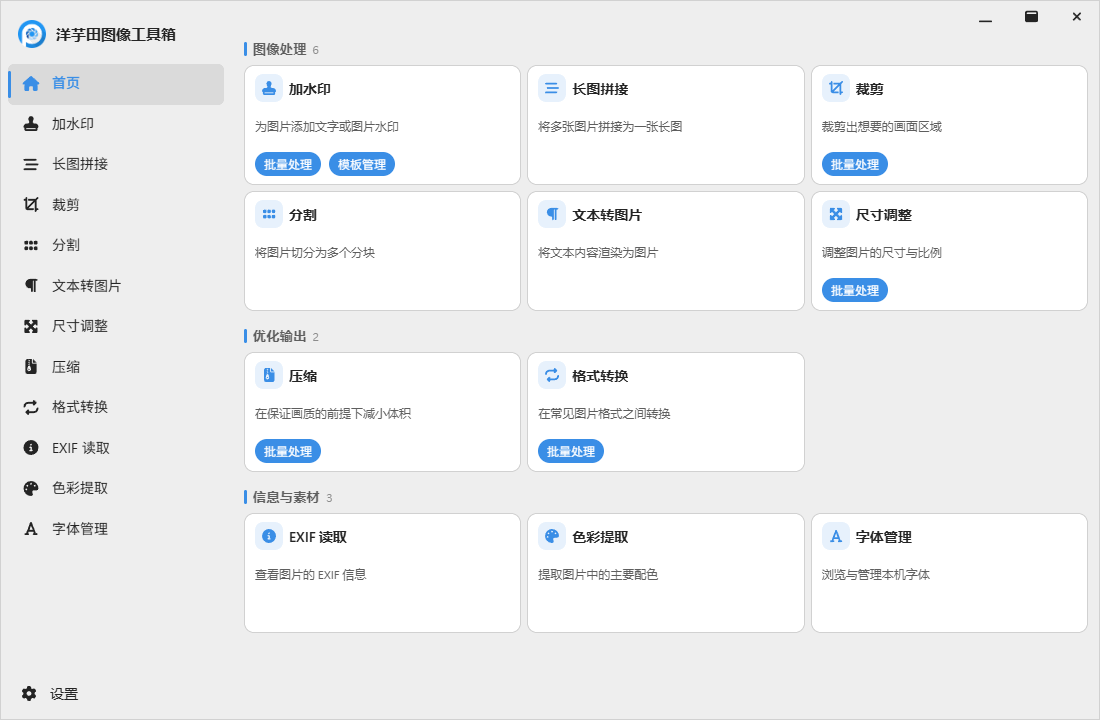Open the 加水印 card title

(x=309, y=89)
